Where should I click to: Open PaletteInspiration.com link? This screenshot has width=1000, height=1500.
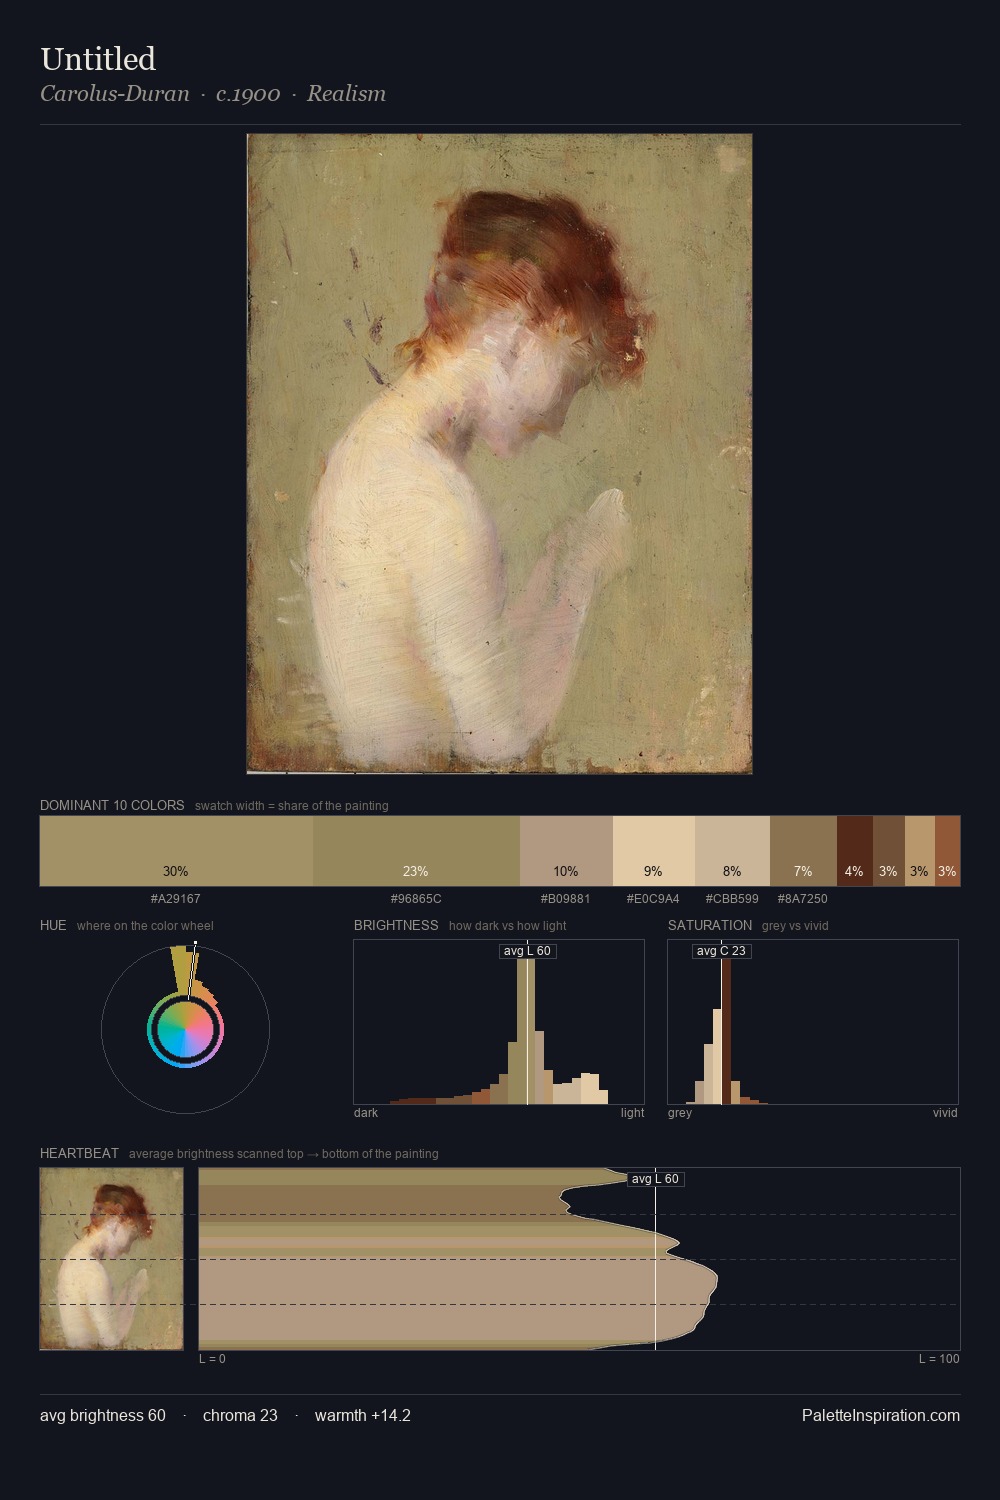tap(881, 1415)
